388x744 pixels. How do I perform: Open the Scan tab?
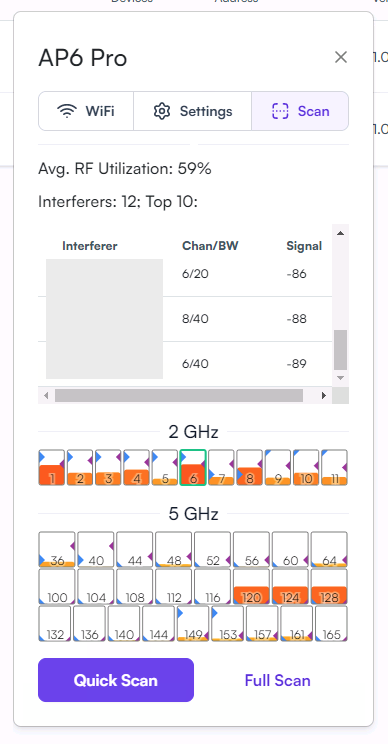coord(300,111)
